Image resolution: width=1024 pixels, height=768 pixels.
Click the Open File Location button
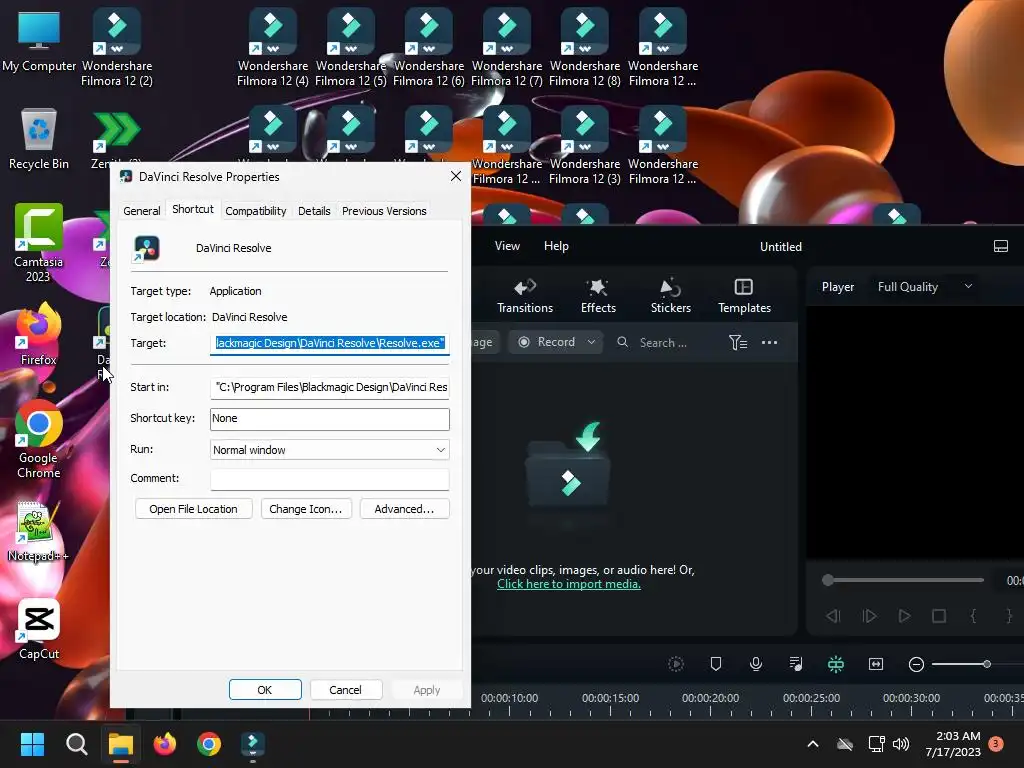[x=193, y=509]
